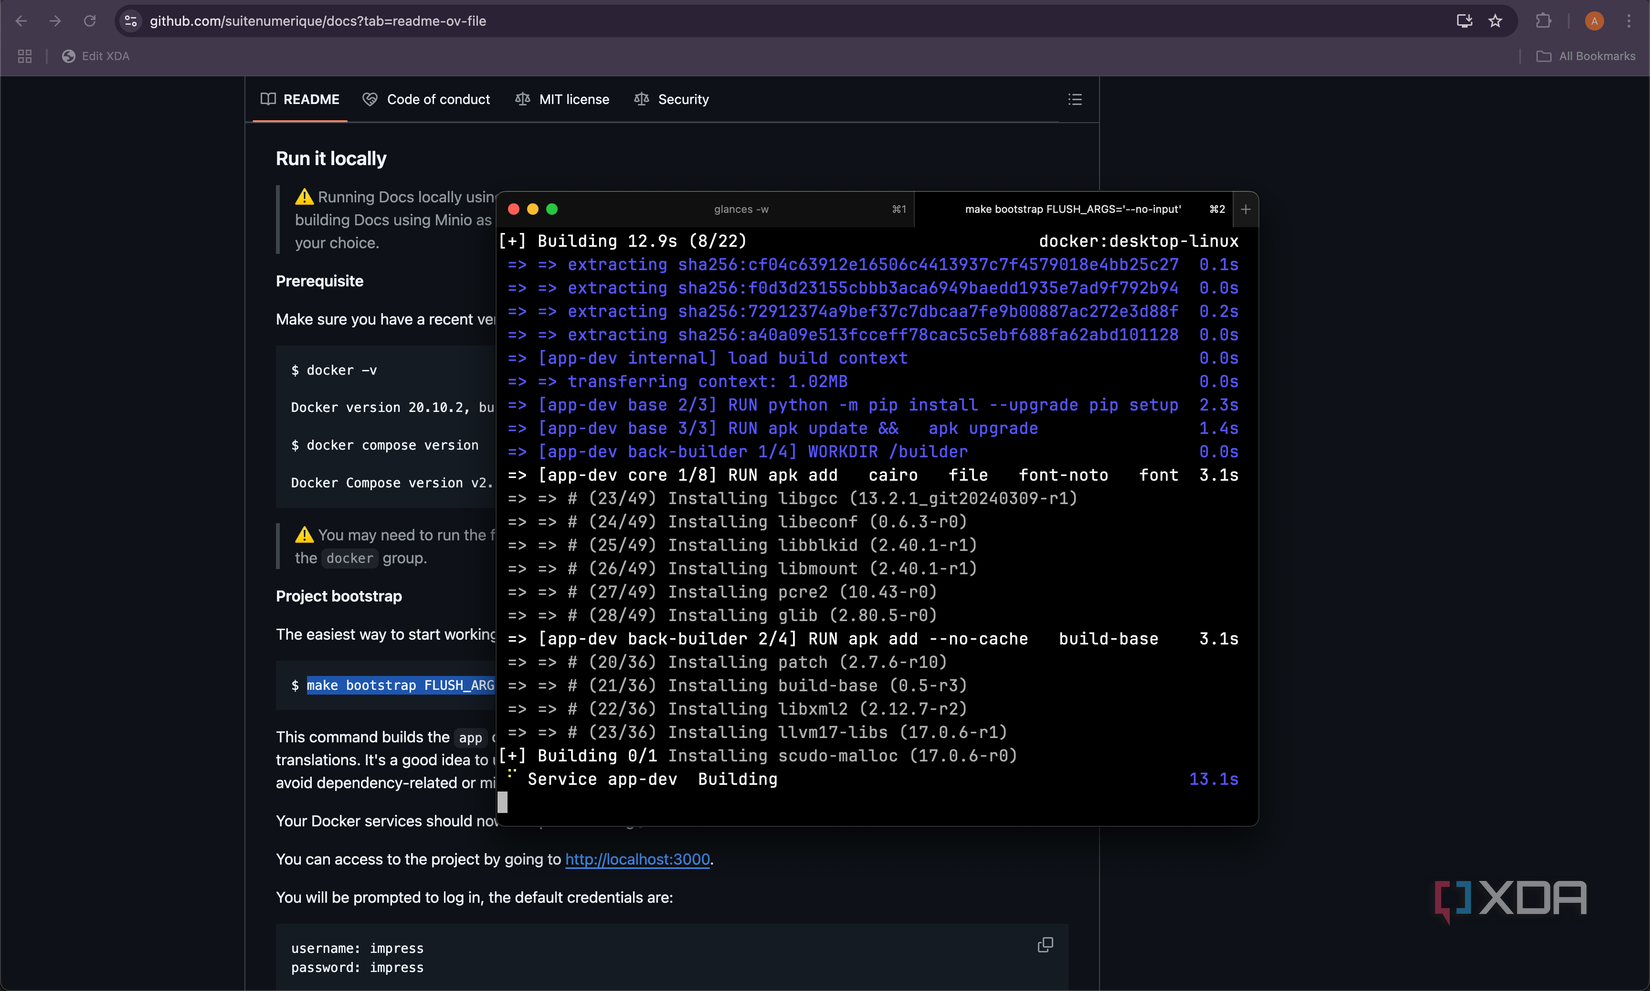Click the install-site icon in the address bar
This screenshot has width=1650, height=991.
tap(1463, 20)
